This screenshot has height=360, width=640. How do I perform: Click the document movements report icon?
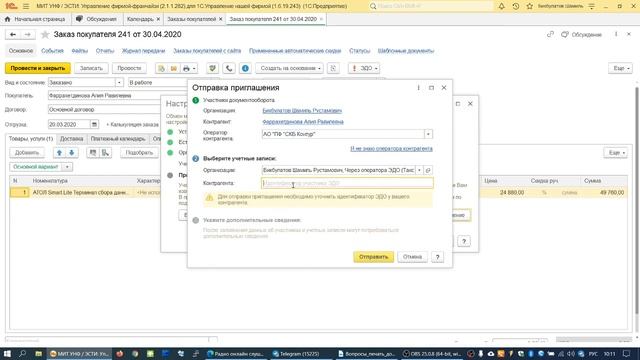pyautogui.click(x=162, y=68)
